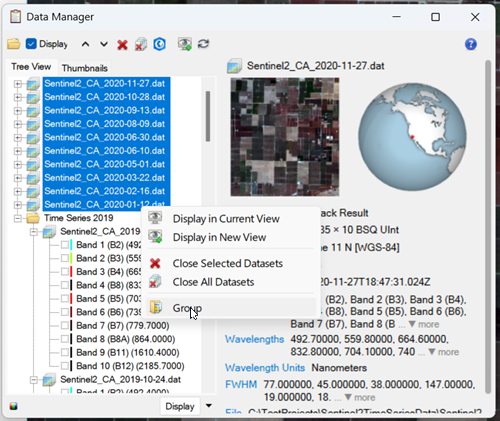
Task: Click the RGB color icon at bottom left
Action: 14,406
